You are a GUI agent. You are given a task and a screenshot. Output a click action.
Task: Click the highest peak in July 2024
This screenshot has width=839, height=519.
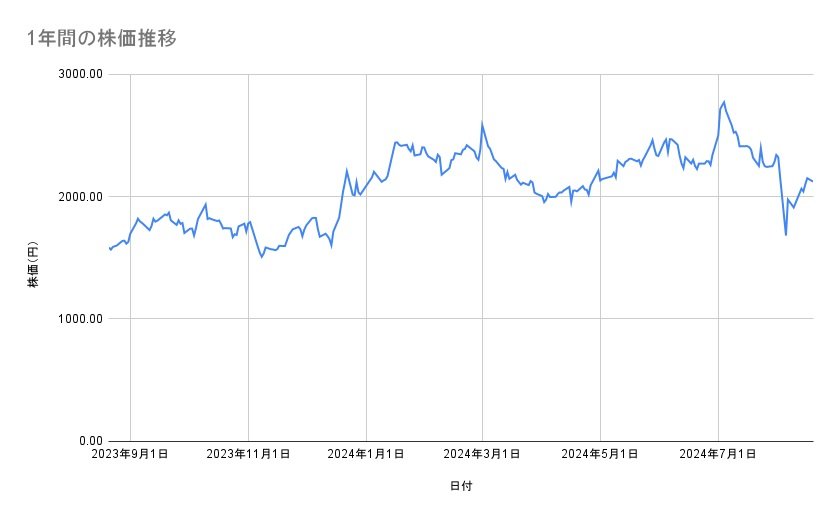coord(724,101)
